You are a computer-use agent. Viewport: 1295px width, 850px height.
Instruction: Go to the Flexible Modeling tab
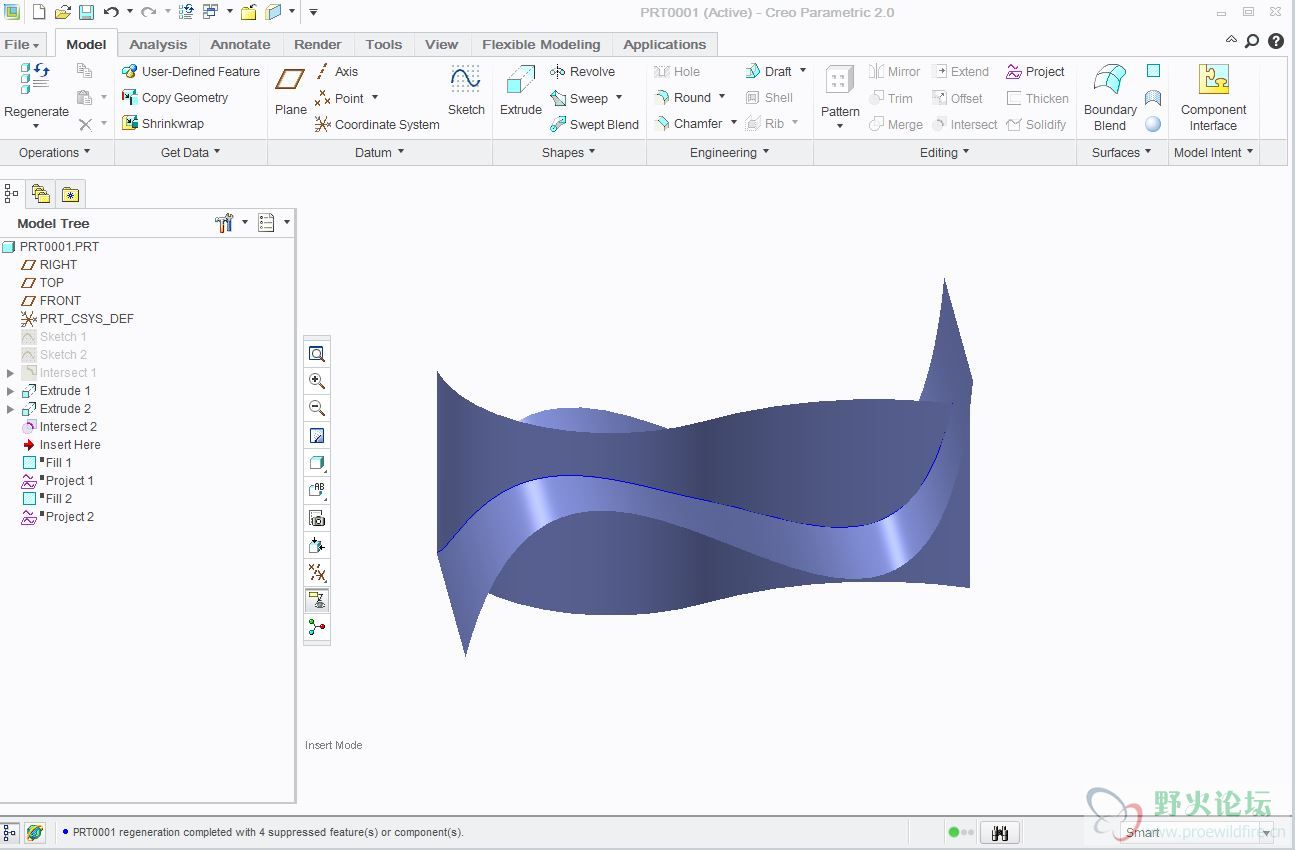541,44
